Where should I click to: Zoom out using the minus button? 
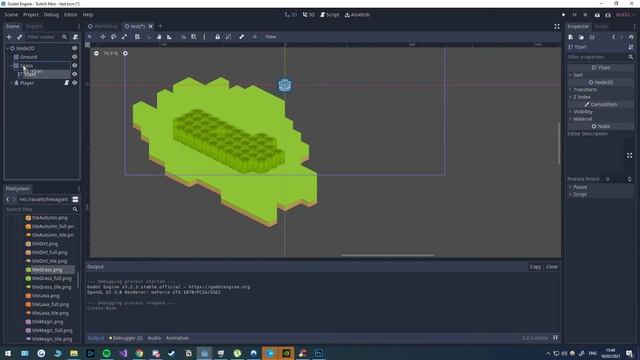[96, 53]
